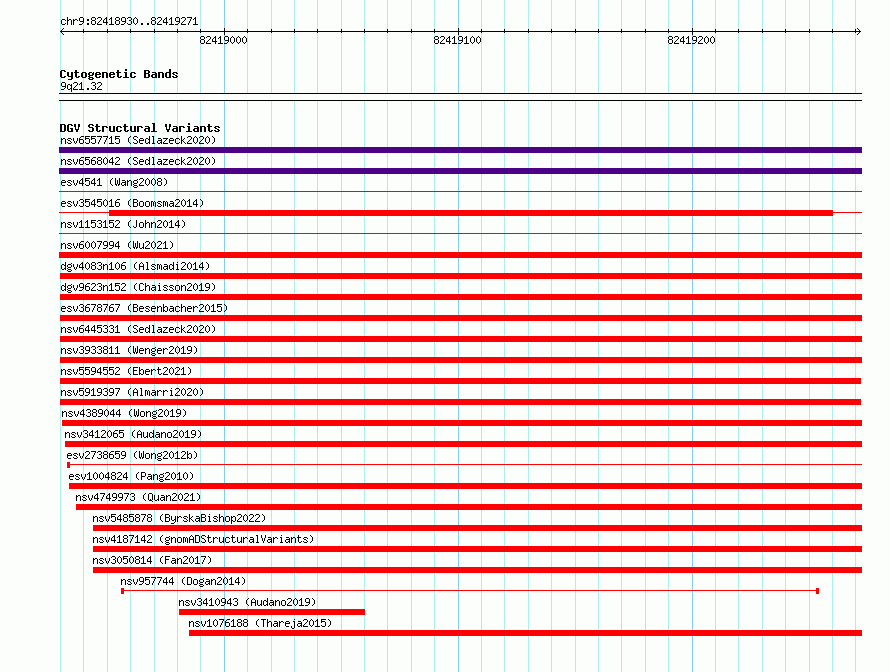Open the nsv4187142 (gnomADStructuralVariants) label
This screenshot has width=890, height=672.
203,539
